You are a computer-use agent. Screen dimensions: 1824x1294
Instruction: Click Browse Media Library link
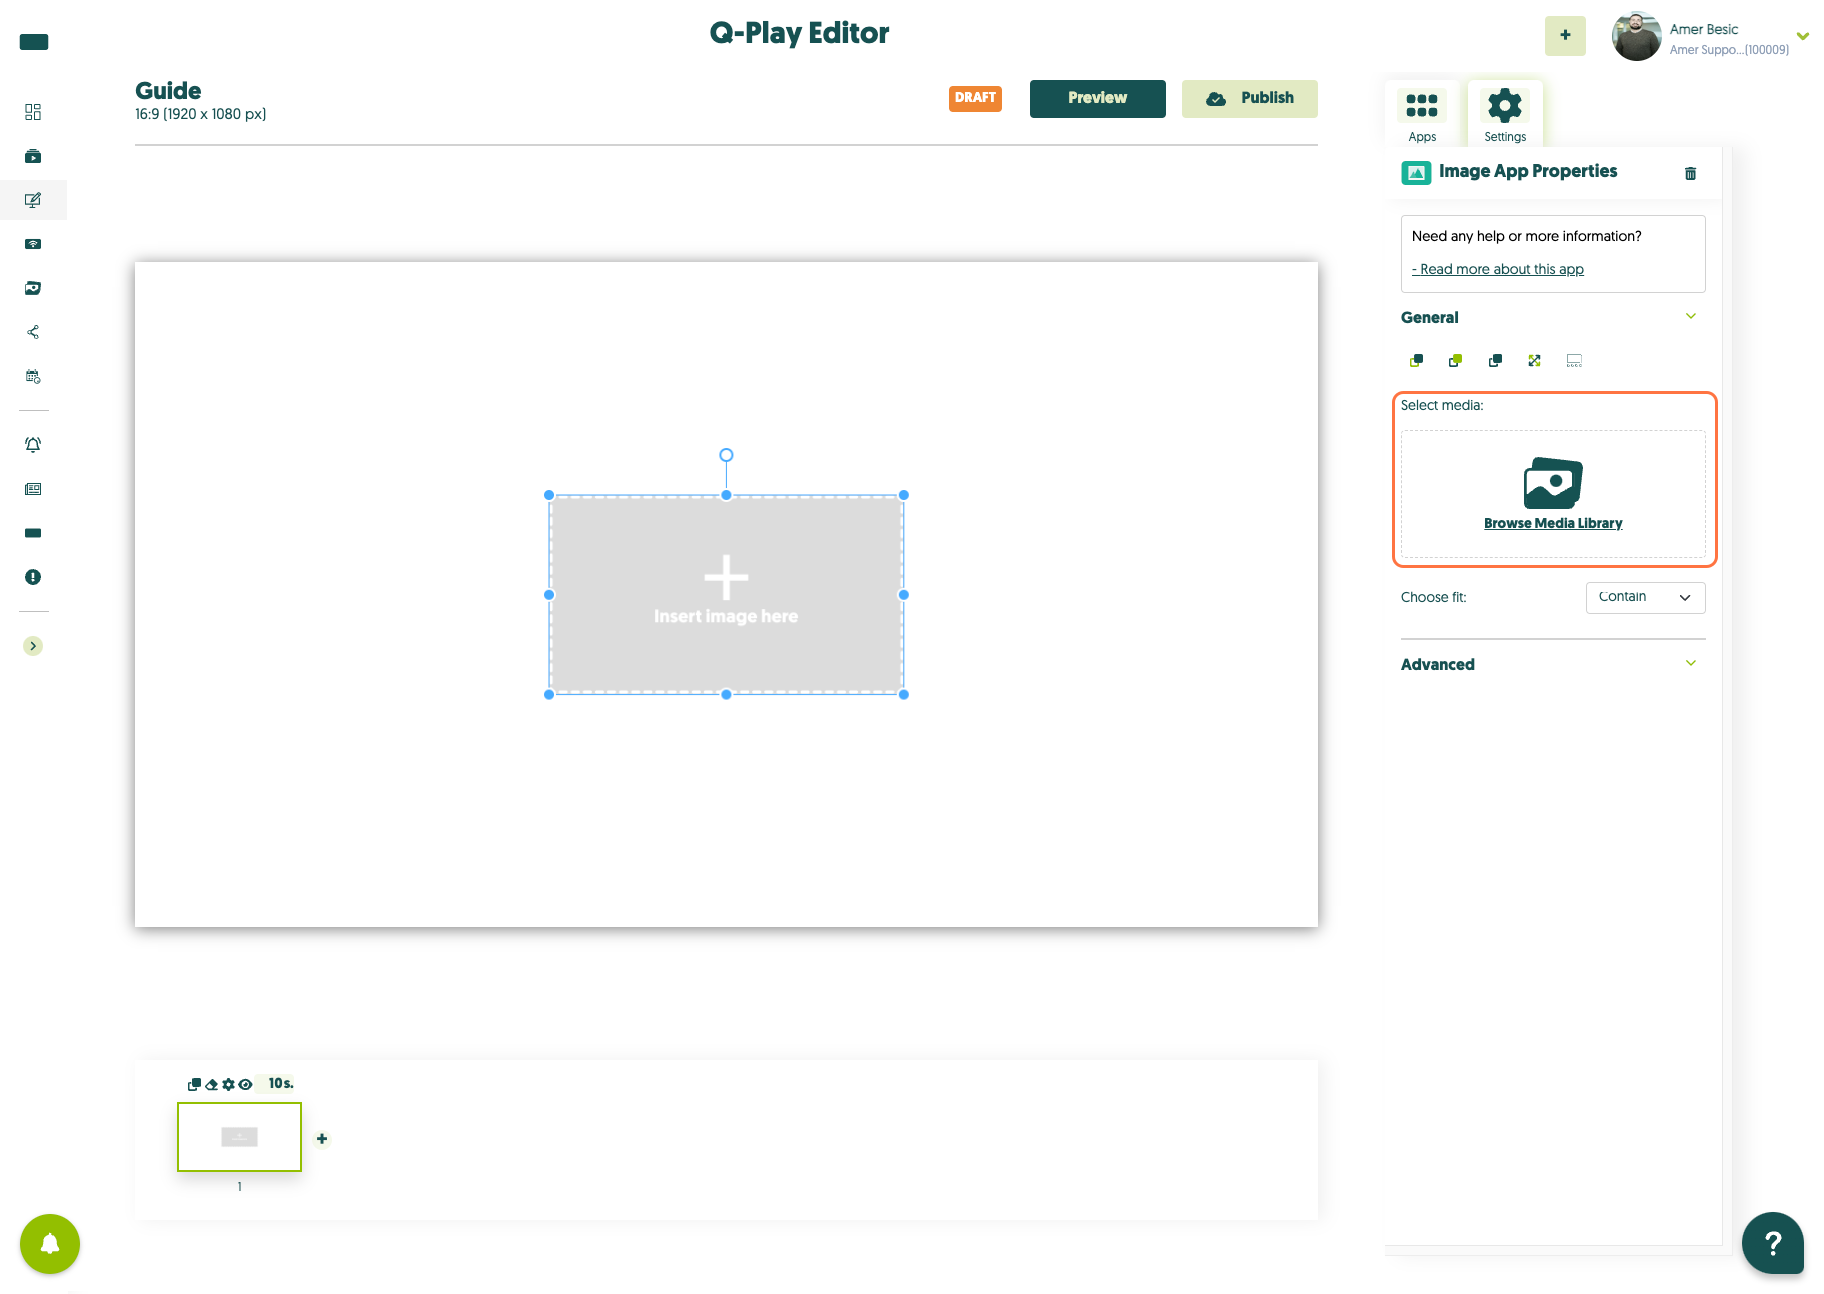(x=1553, y=524)
